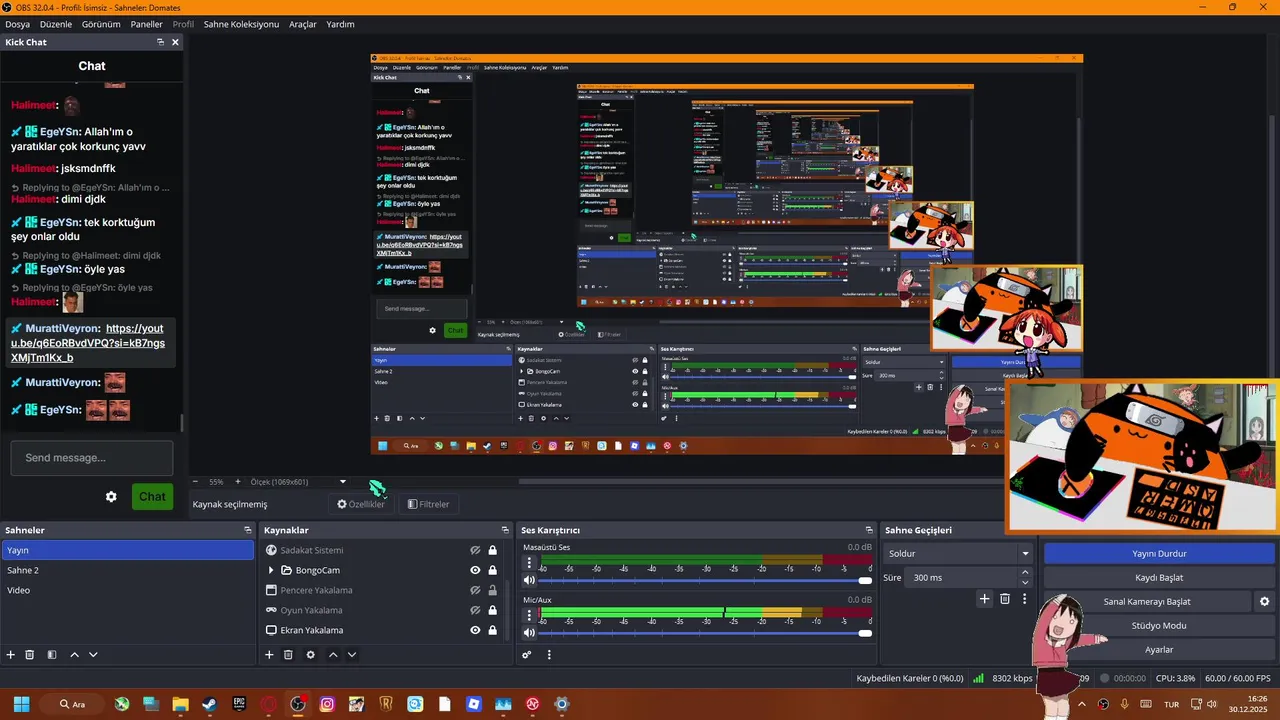Unlock the Ekran Yakalama source
Viewport: 1280px width, 720px height.
click(493, 630)
